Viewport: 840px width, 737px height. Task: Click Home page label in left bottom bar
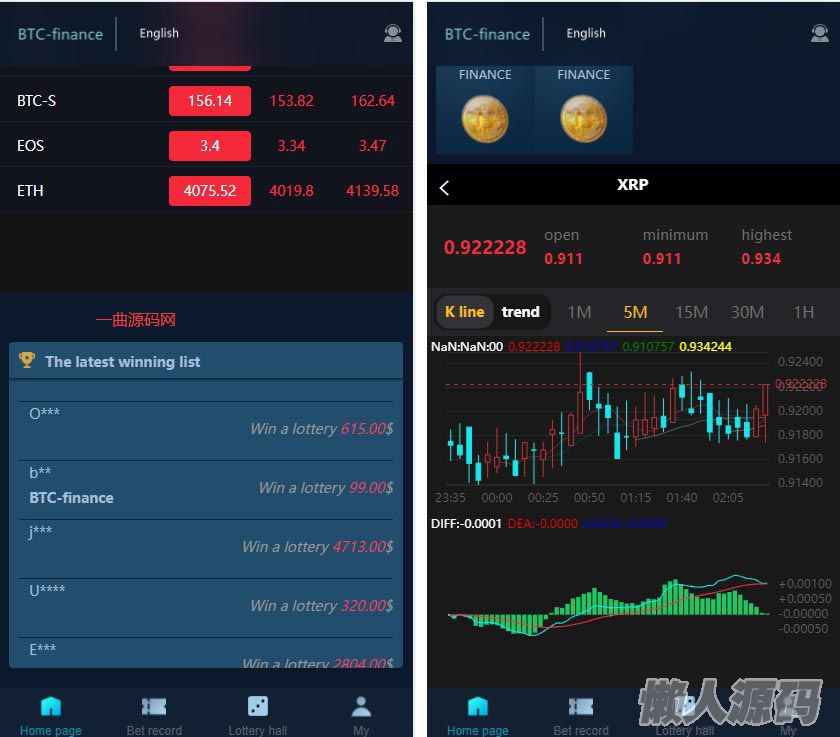coord(51,731)
